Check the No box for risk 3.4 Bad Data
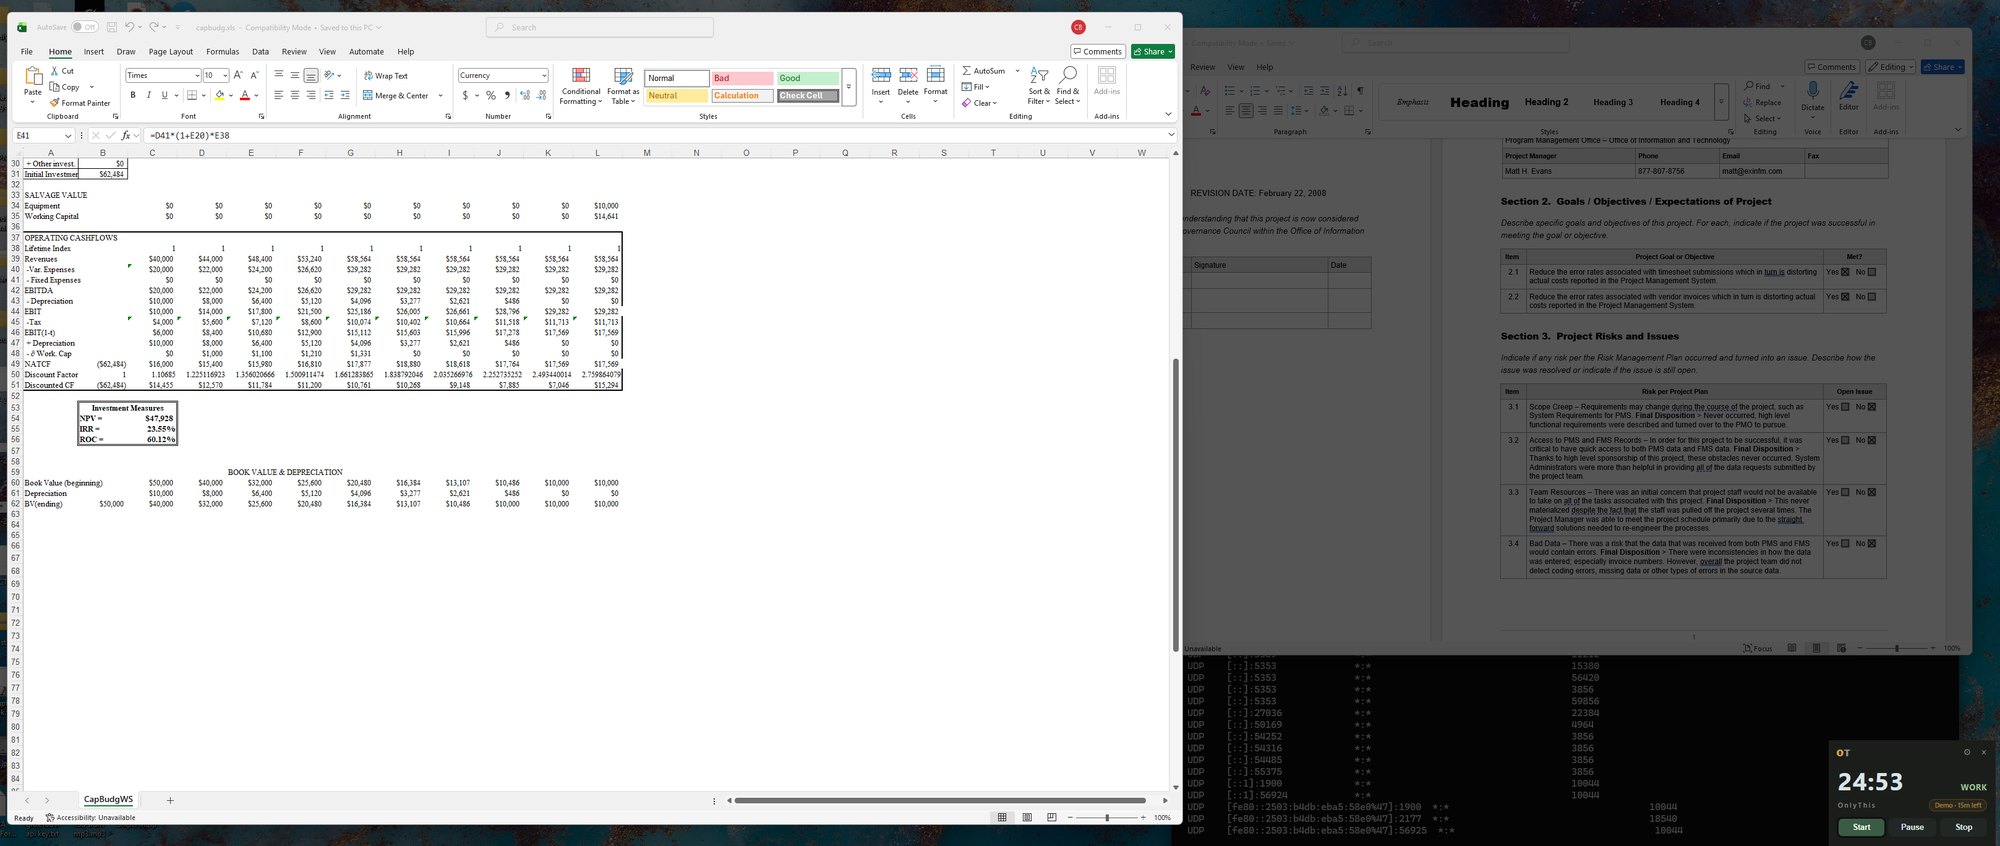Screen dimensions: 2000x846 (1872, 544)
